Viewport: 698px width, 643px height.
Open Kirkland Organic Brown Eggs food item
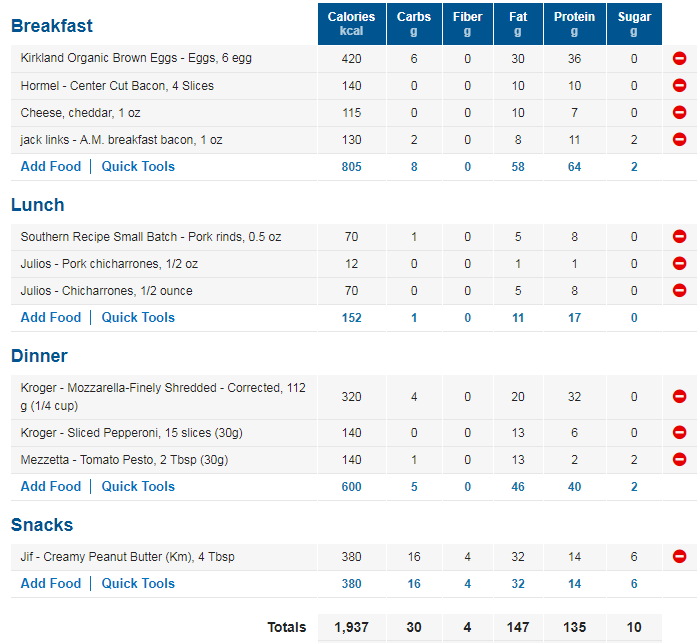136,58
